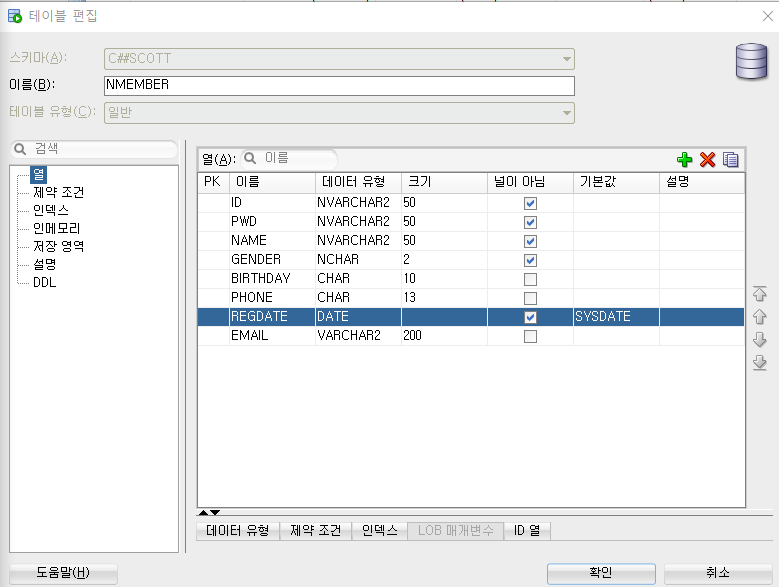The width and height of the screenshot is (779, 587).
Task: Select 인덱스 in the left tree
Action: click(x=50, y=210)
